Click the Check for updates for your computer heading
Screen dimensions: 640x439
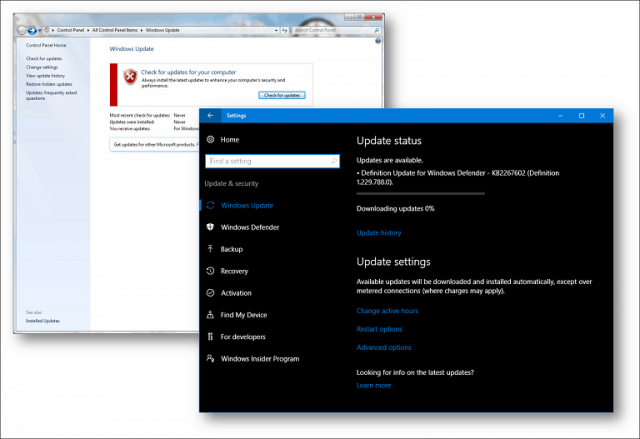pos(189,72)
